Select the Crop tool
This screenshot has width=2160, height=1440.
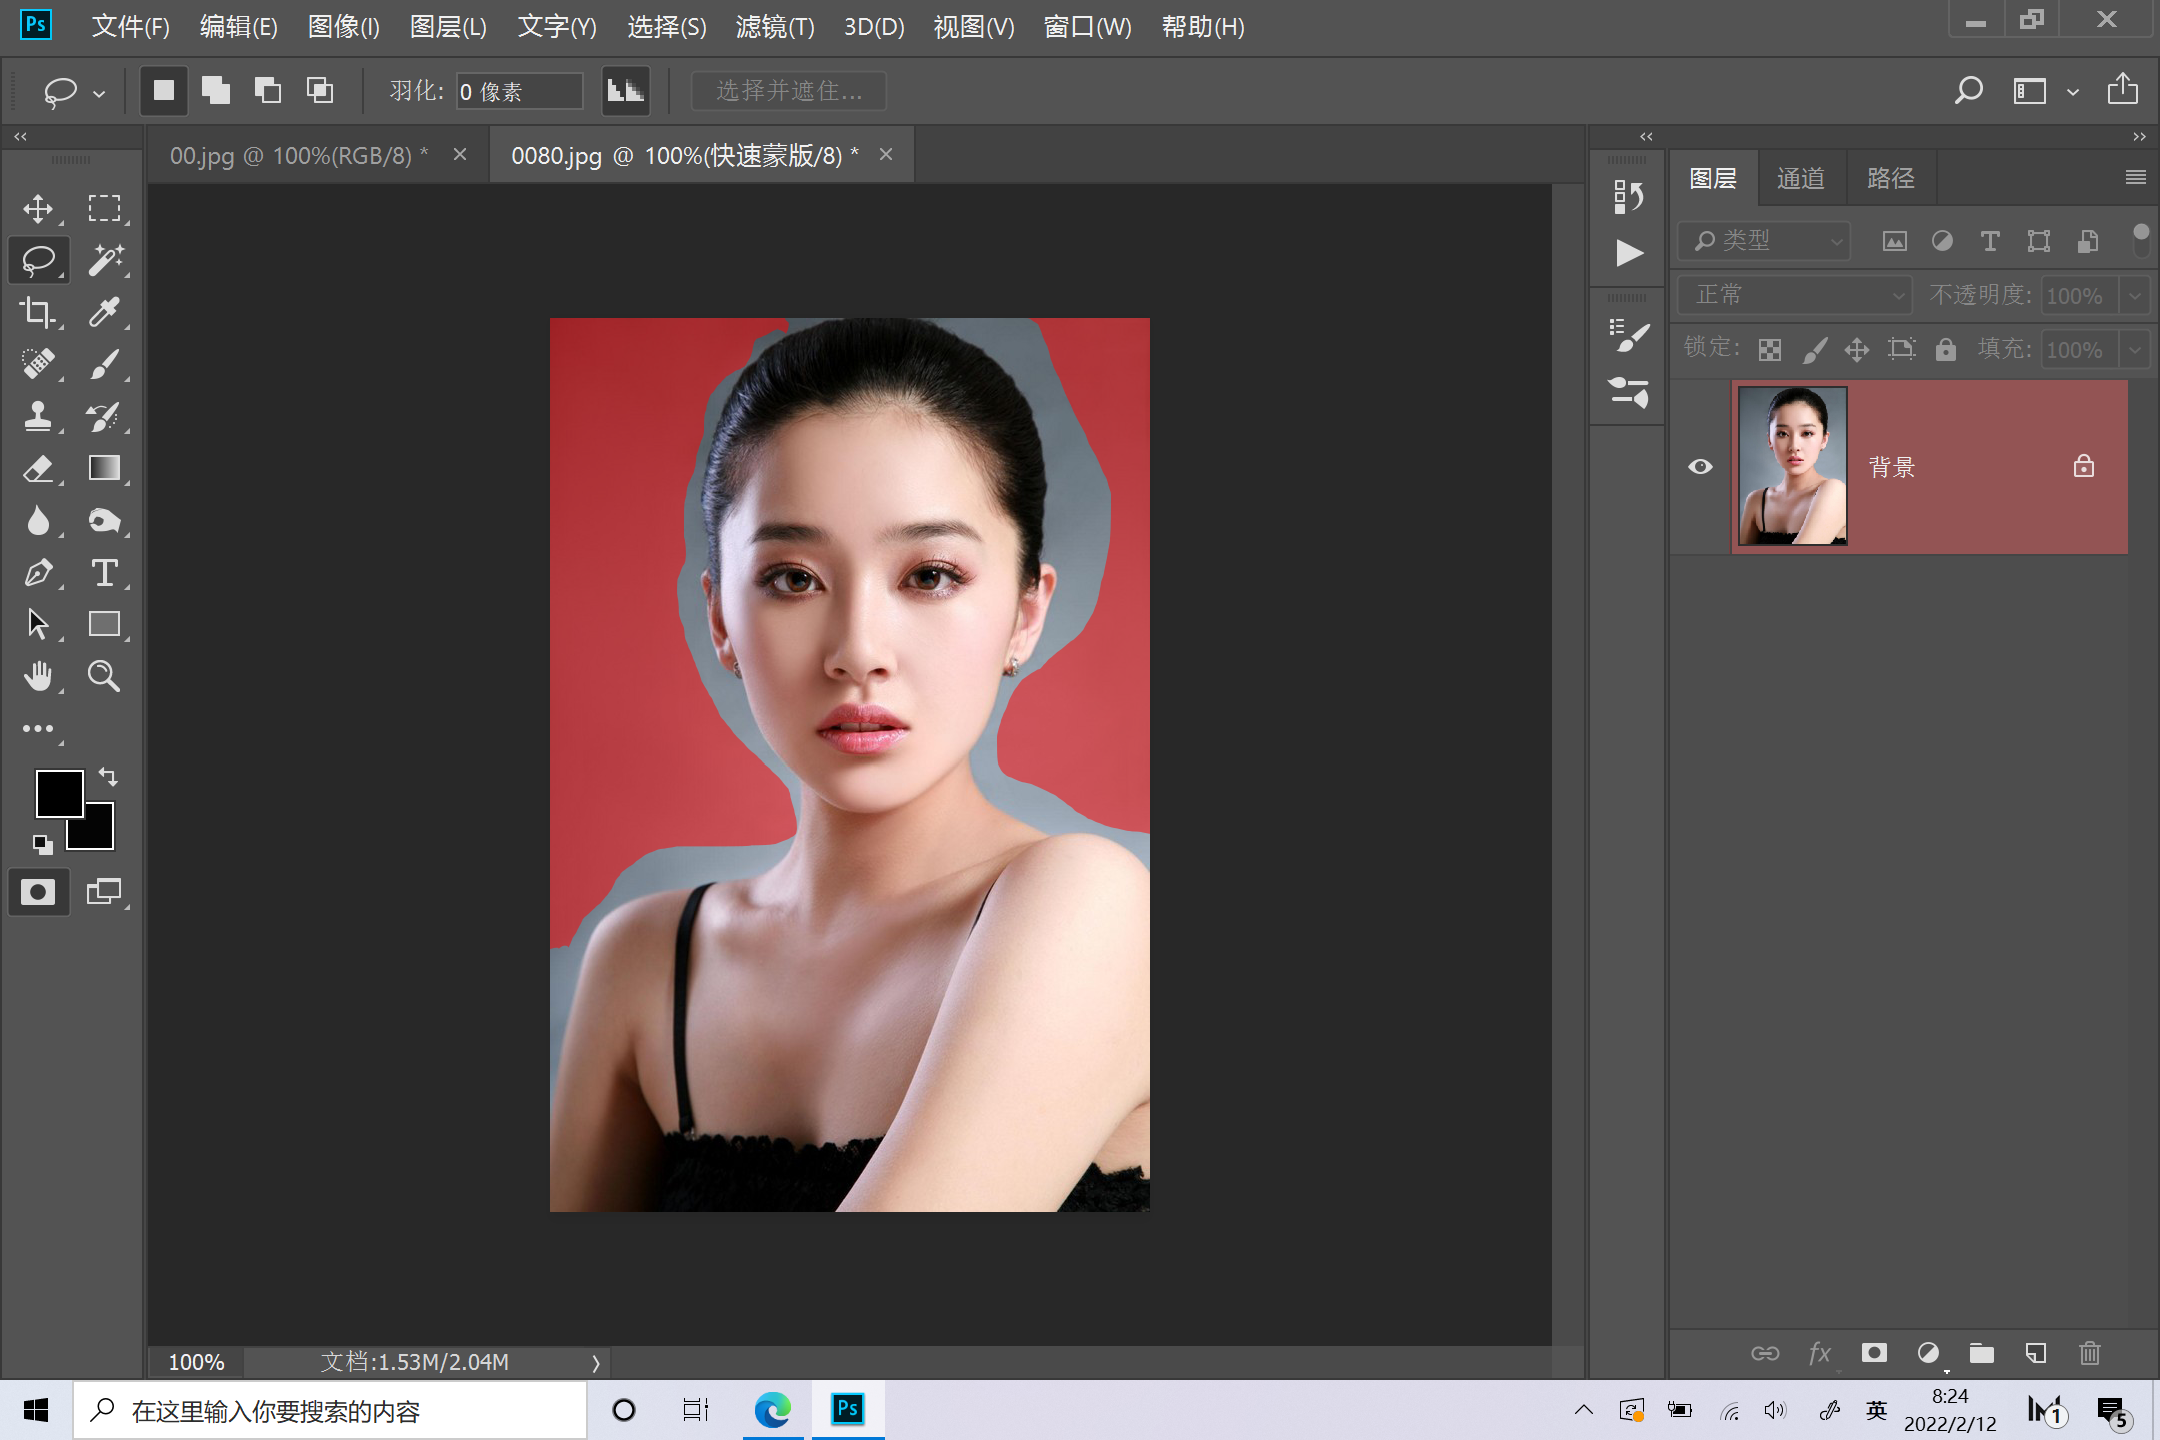point(38,313)
